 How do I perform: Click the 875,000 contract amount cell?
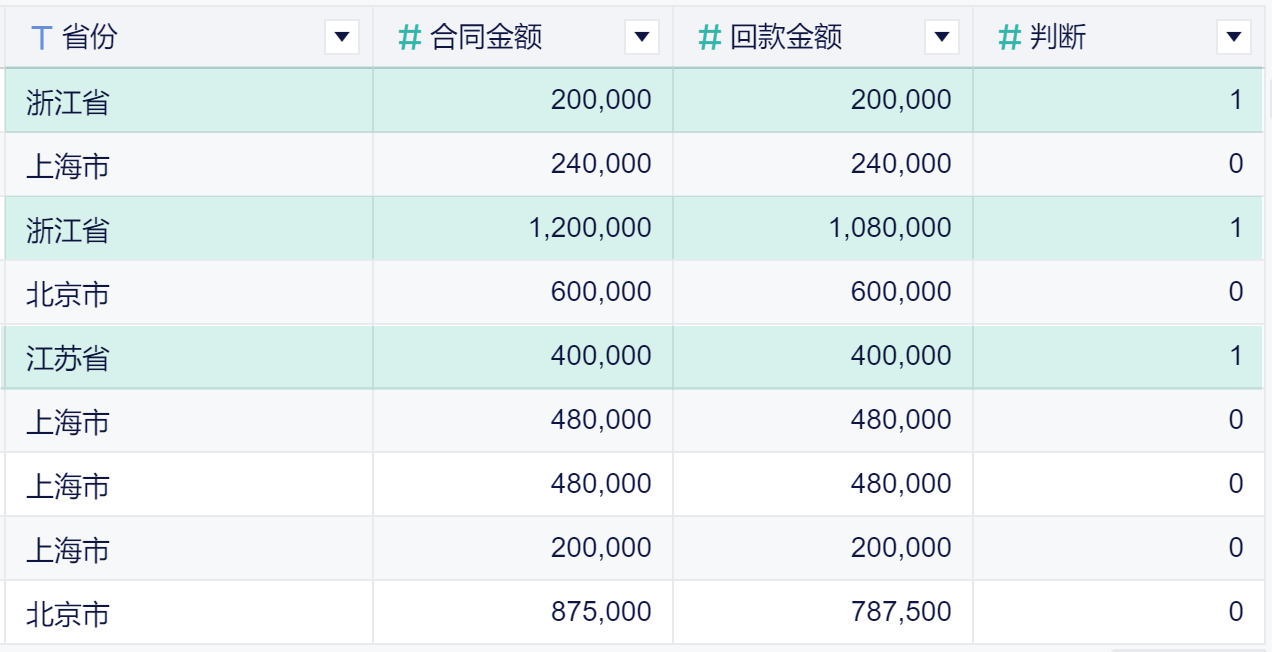coord(601,612)
